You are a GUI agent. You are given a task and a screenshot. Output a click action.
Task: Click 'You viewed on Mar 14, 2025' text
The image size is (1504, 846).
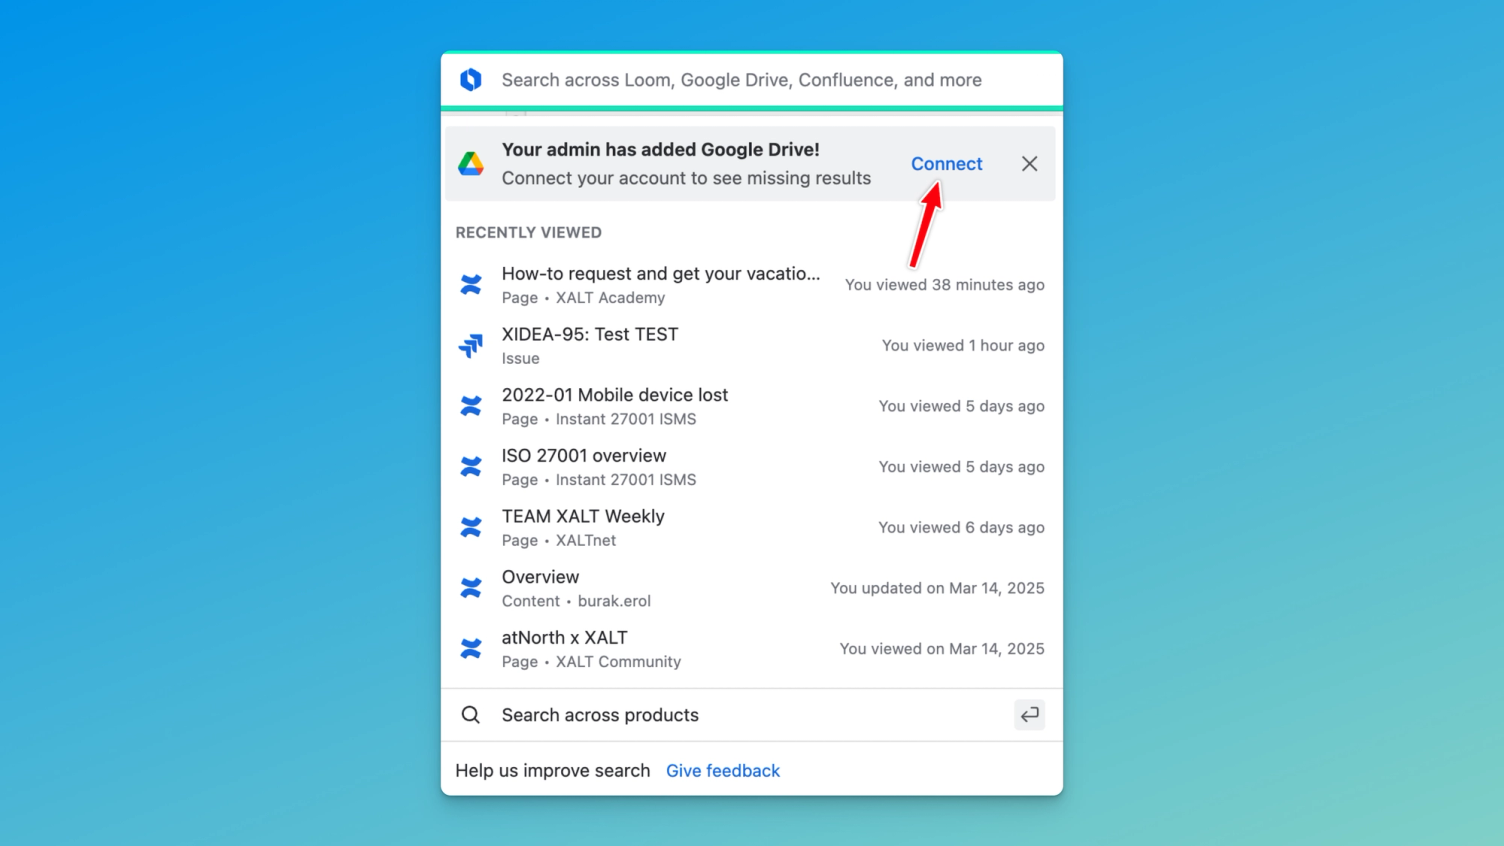click(x=942, y=649)
